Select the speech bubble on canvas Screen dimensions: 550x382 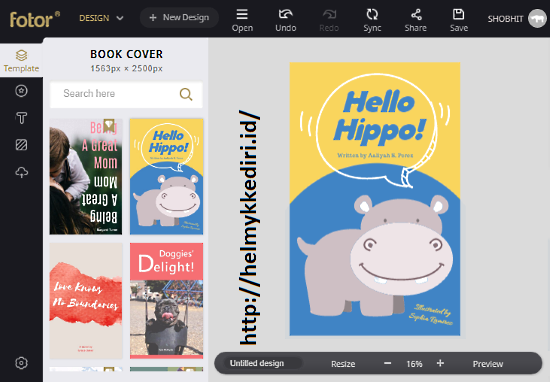coord(377,130)
